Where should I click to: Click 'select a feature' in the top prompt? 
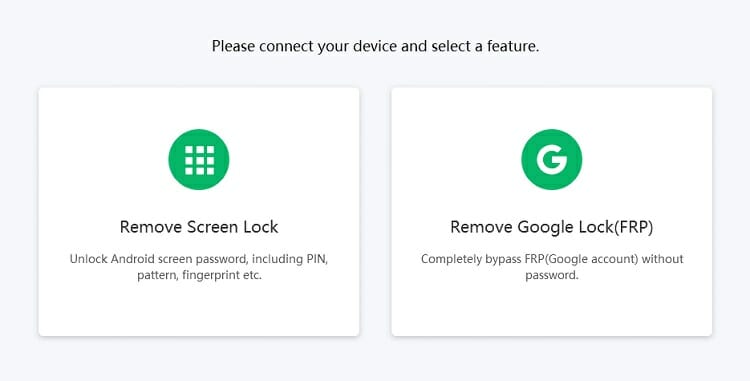pos(485,46)
